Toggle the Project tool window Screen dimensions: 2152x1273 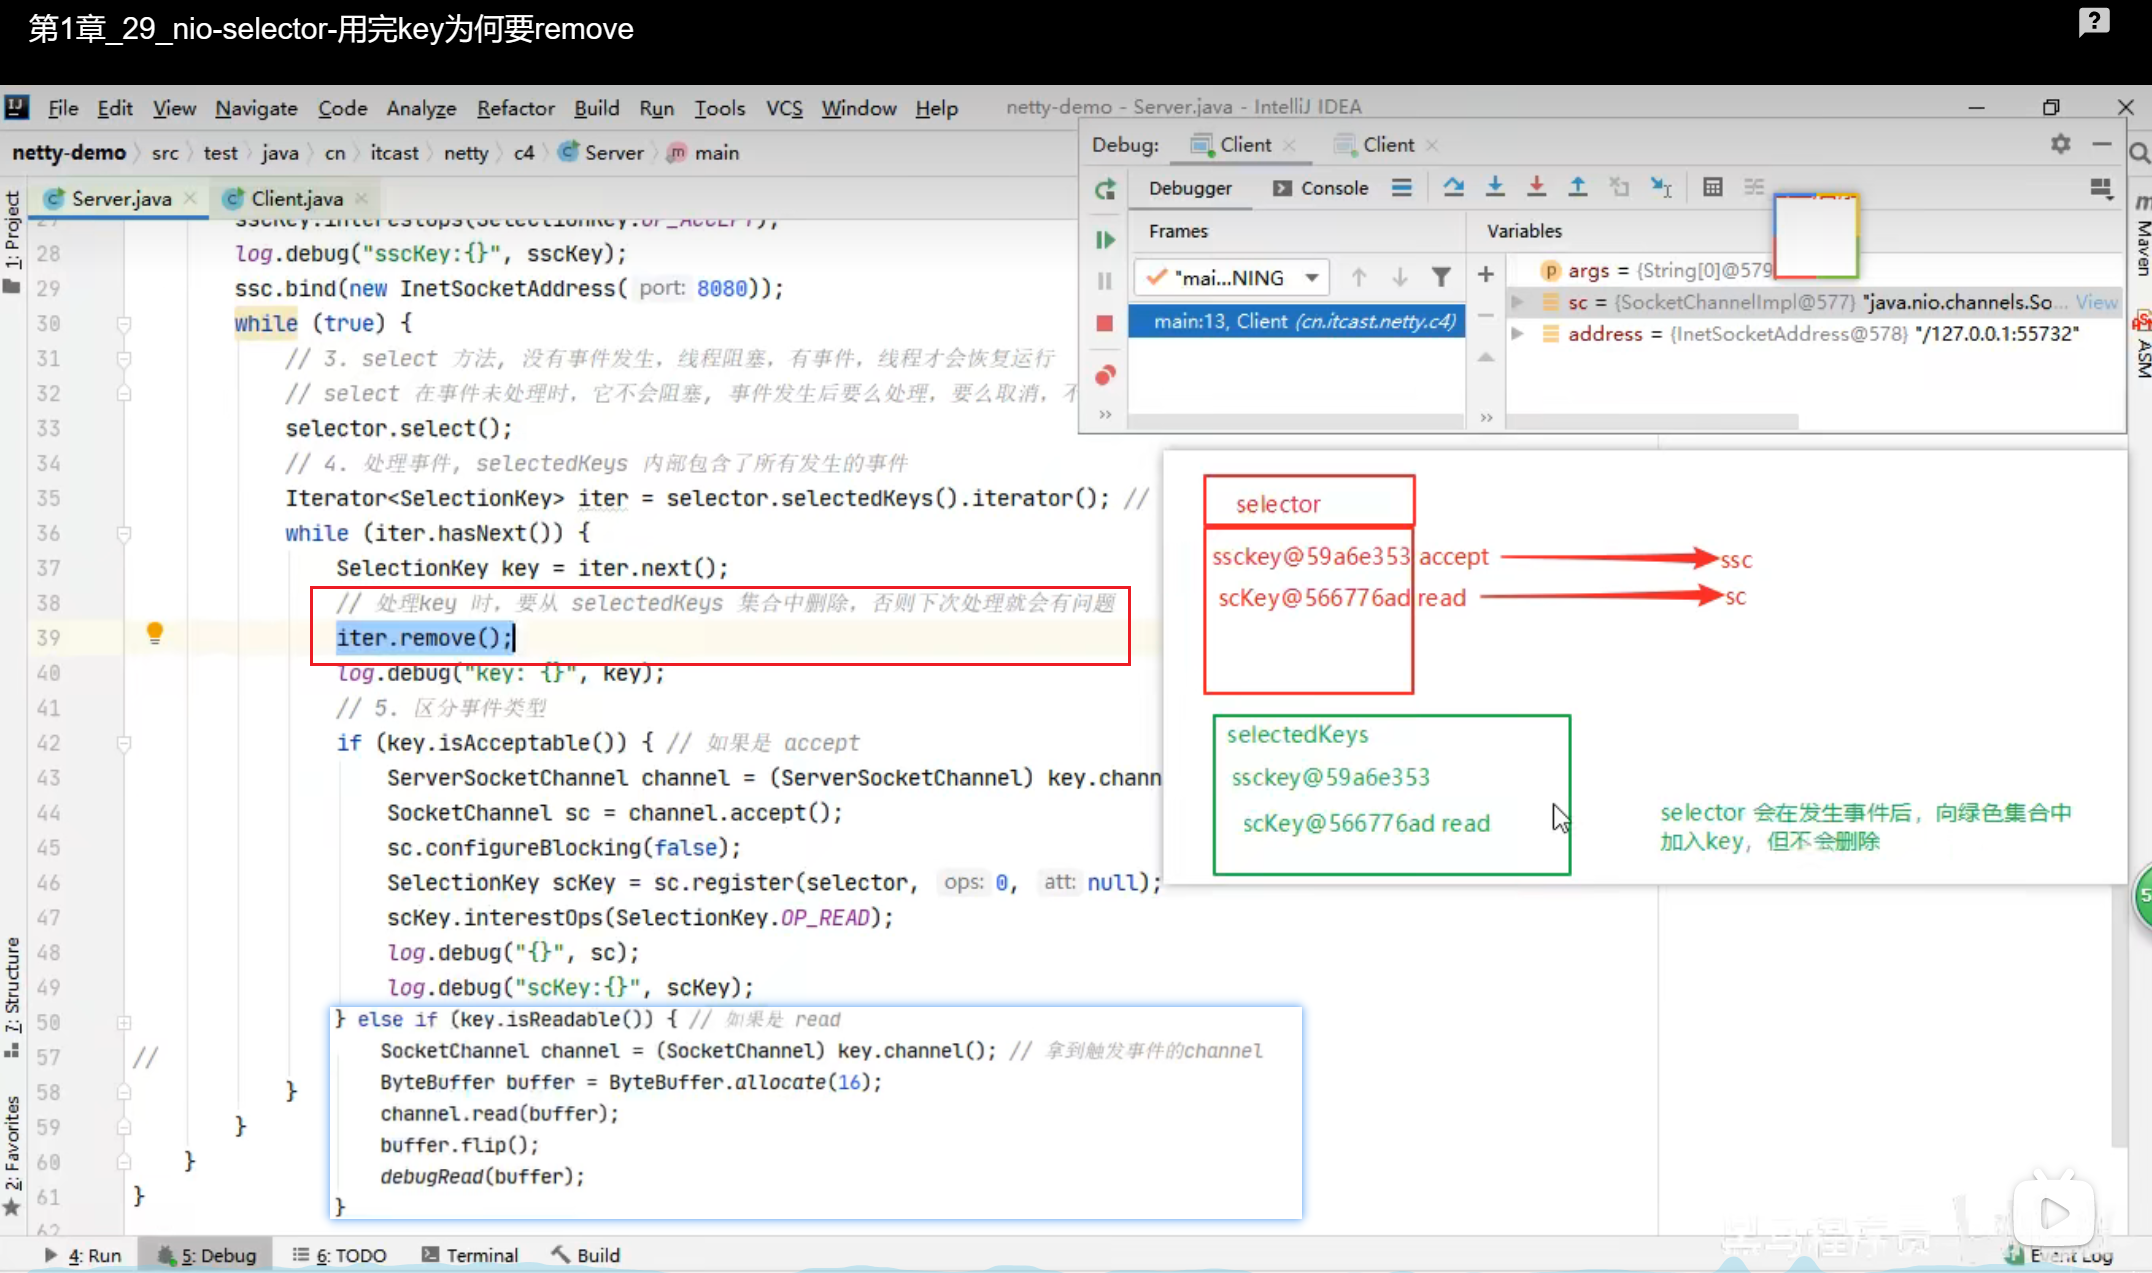coord(12,242)
